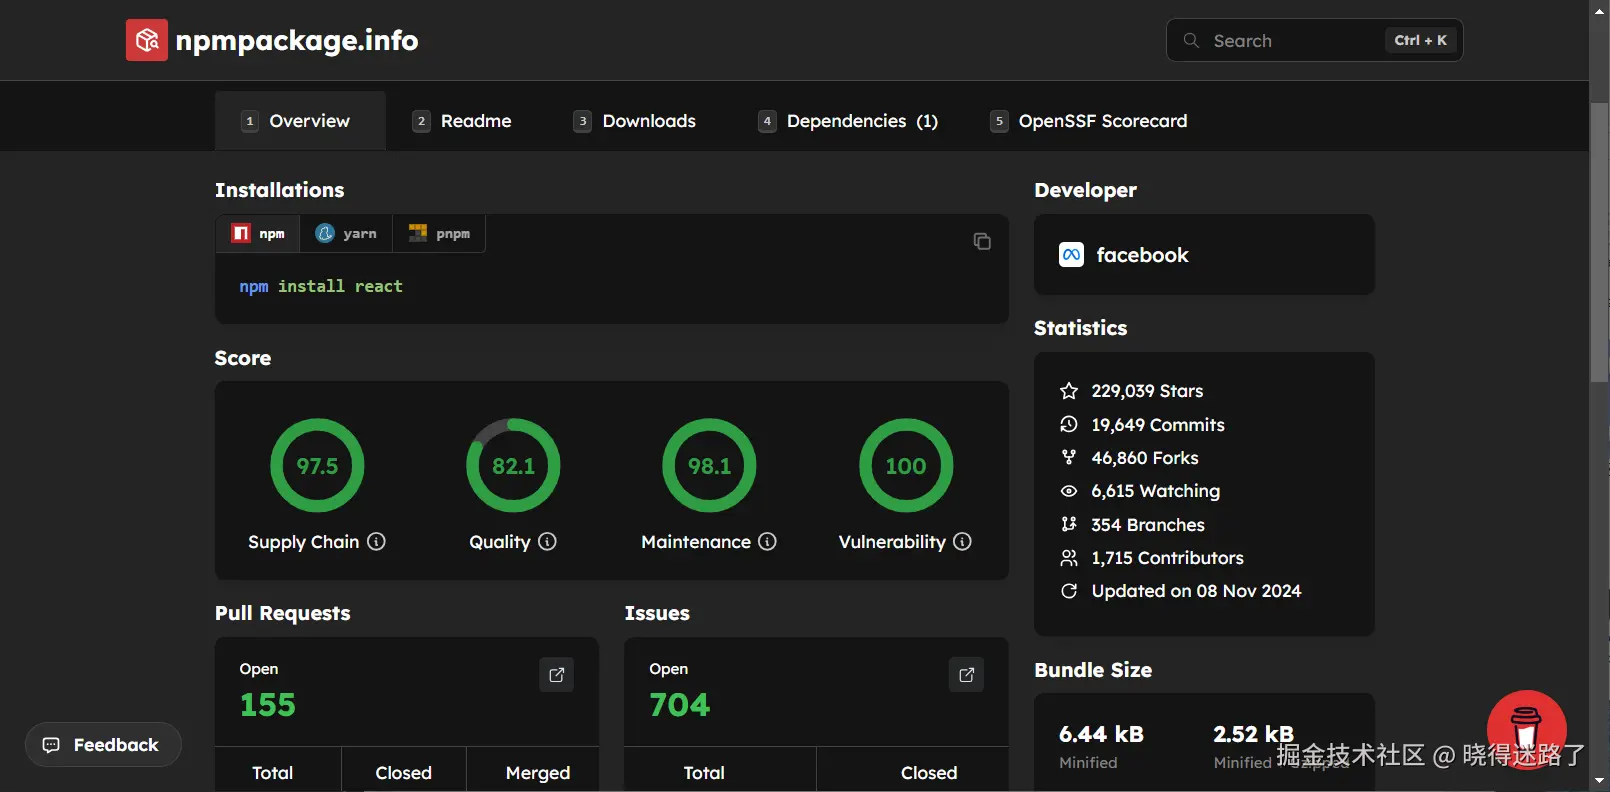The height and width of the screenshot is (792, 1610).
Task: Show info for Quality score
Action: click(547, 541)
